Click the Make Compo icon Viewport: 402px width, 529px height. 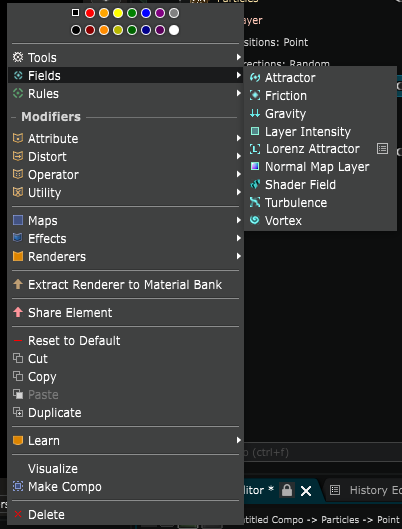[x=18, y=486]
